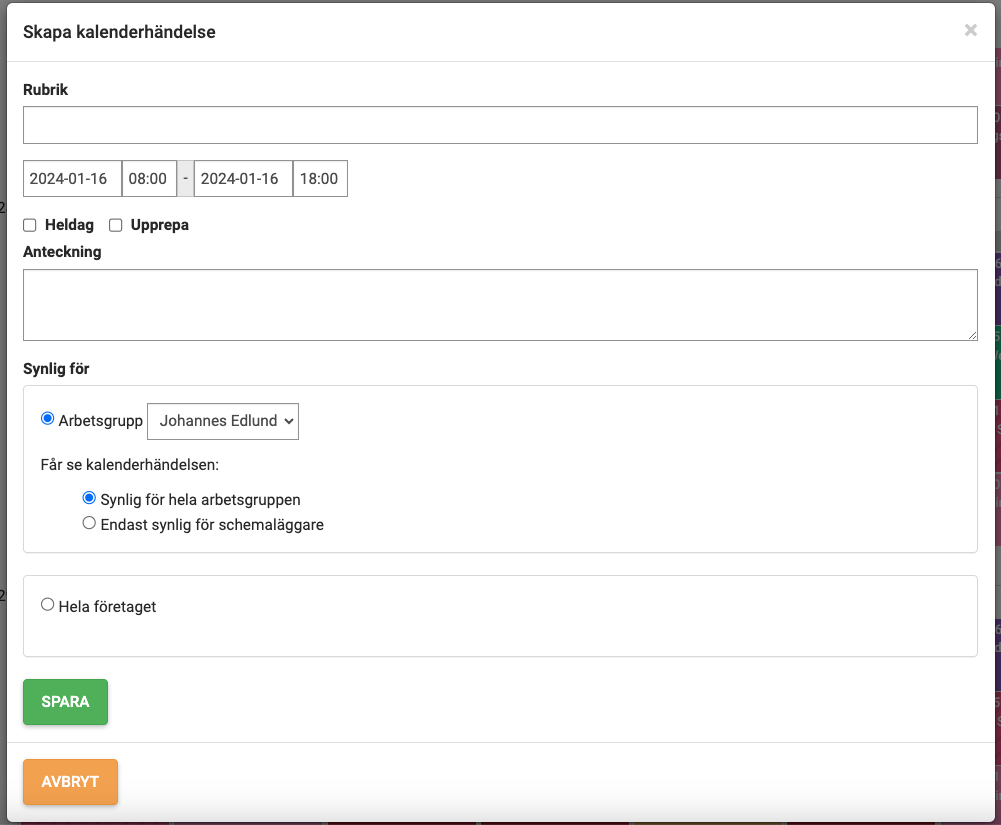Select Endast synlig för schemaläggare
Viewport: 1001px width, 825px height.
pos(89,523)
